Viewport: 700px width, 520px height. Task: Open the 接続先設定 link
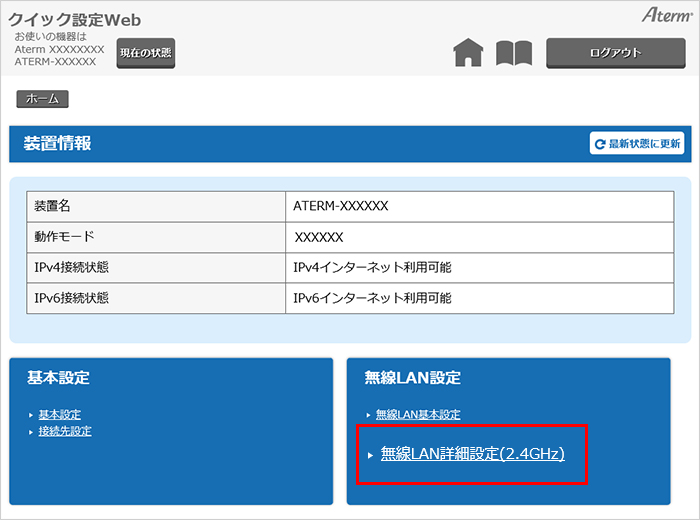pyautogui.click(x=65, y=431)
